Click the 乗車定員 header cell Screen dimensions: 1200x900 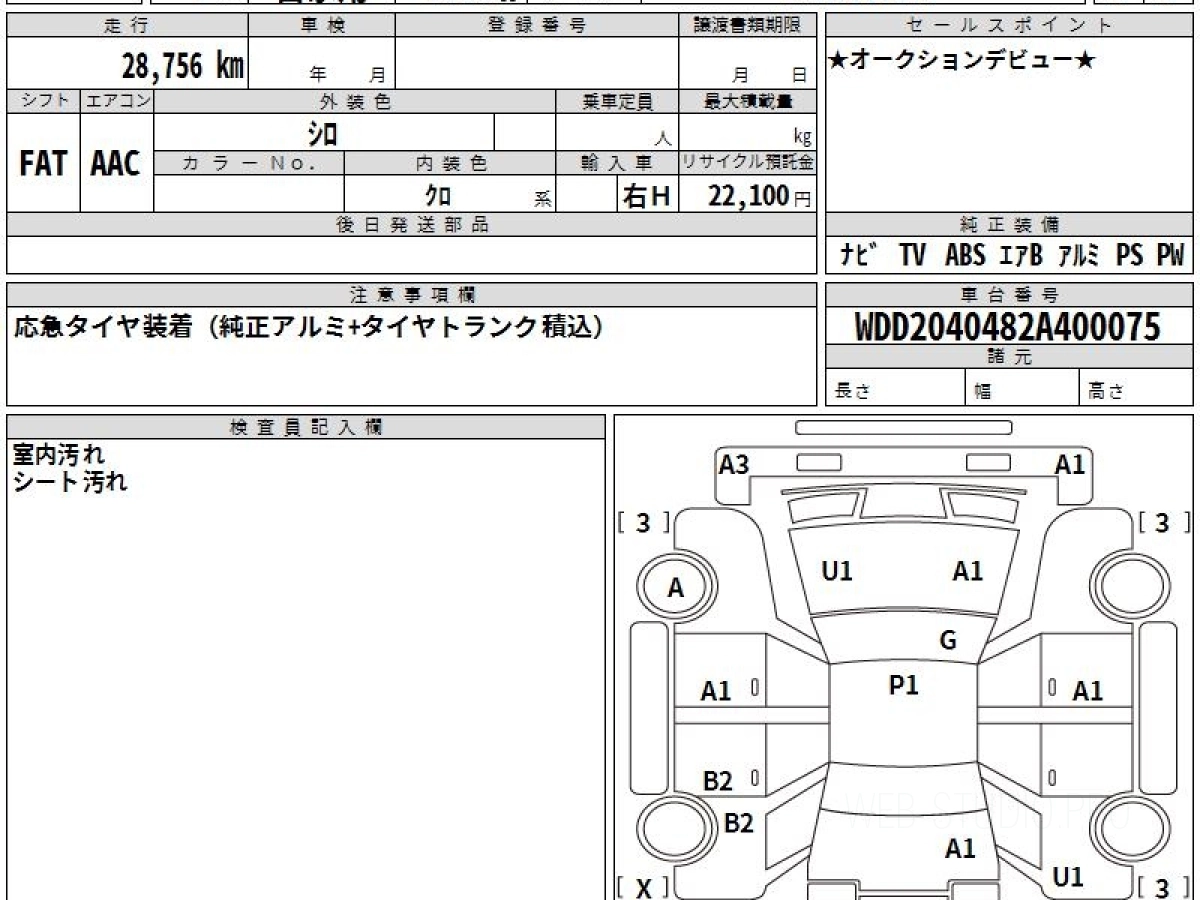tap(617, 101)
